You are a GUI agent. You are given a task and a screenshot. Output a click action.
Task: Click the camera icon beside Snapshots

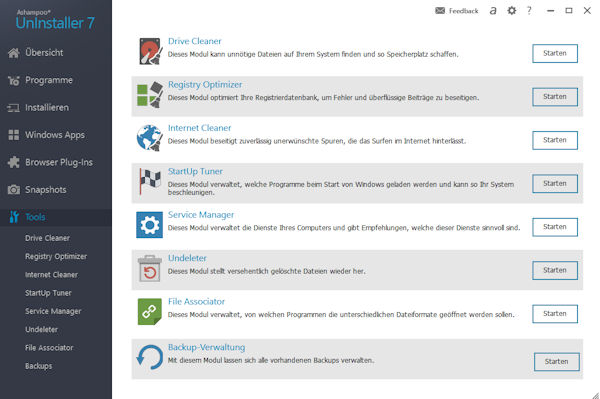point(13,190)
